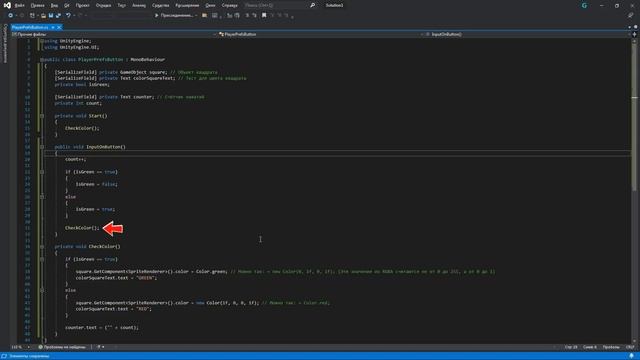Collapse the CheckColor() method fold

[42, 247]
